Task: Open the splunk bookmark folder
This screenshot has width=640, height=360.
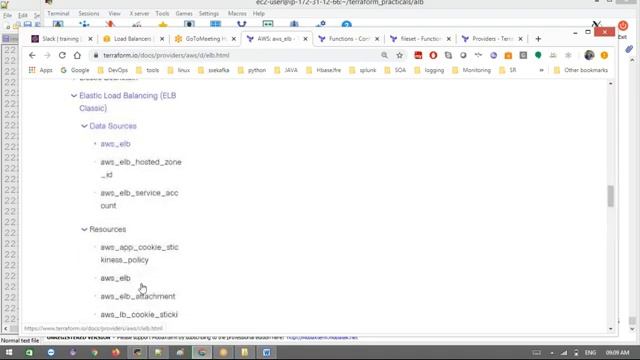Action: [x=362, y=70]
